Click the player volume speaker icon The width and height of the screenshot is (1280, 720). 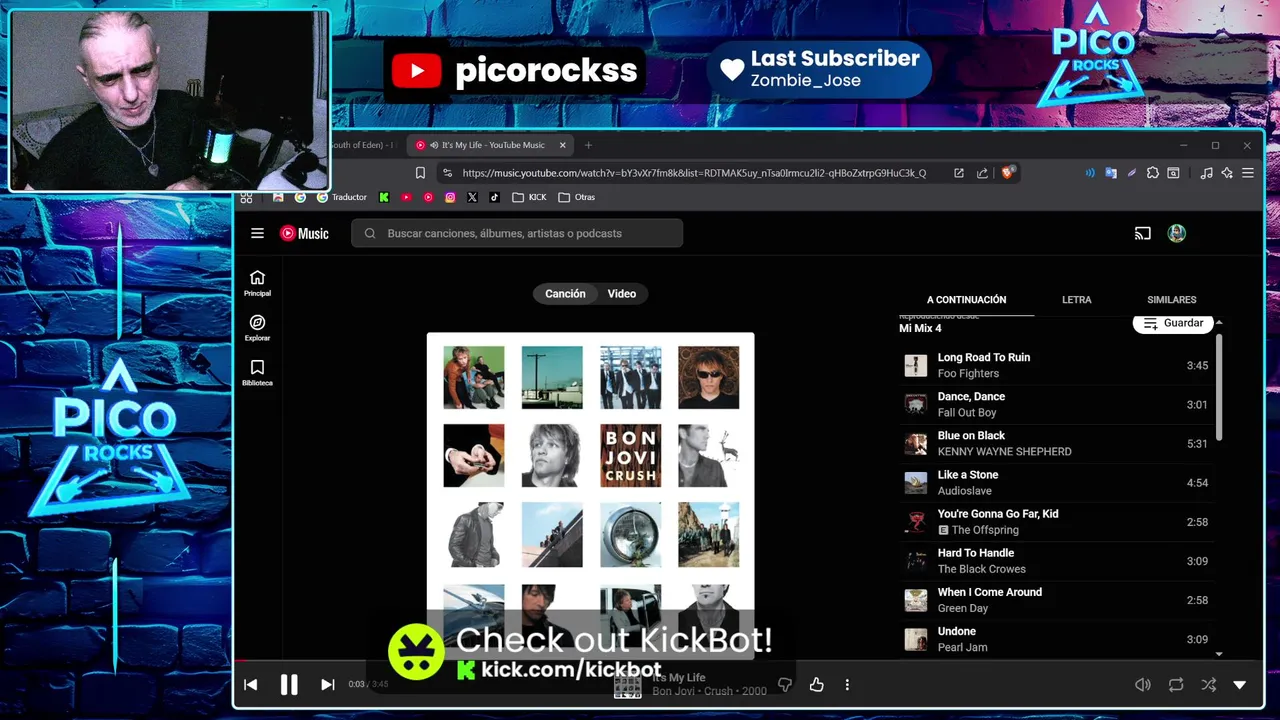tap(1142, 685)
